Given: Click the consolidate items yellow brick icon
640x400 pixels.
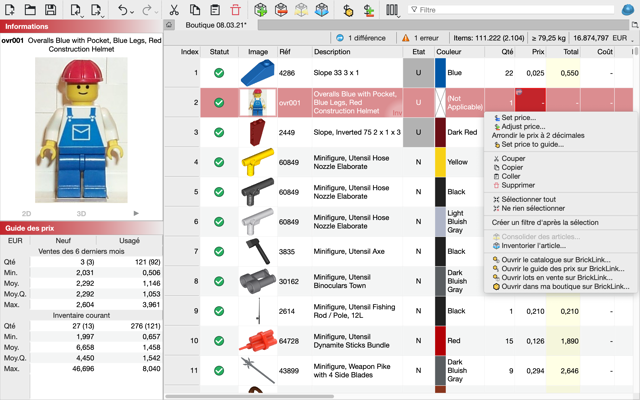Looking at the screenshot, I should click(301, 9).
